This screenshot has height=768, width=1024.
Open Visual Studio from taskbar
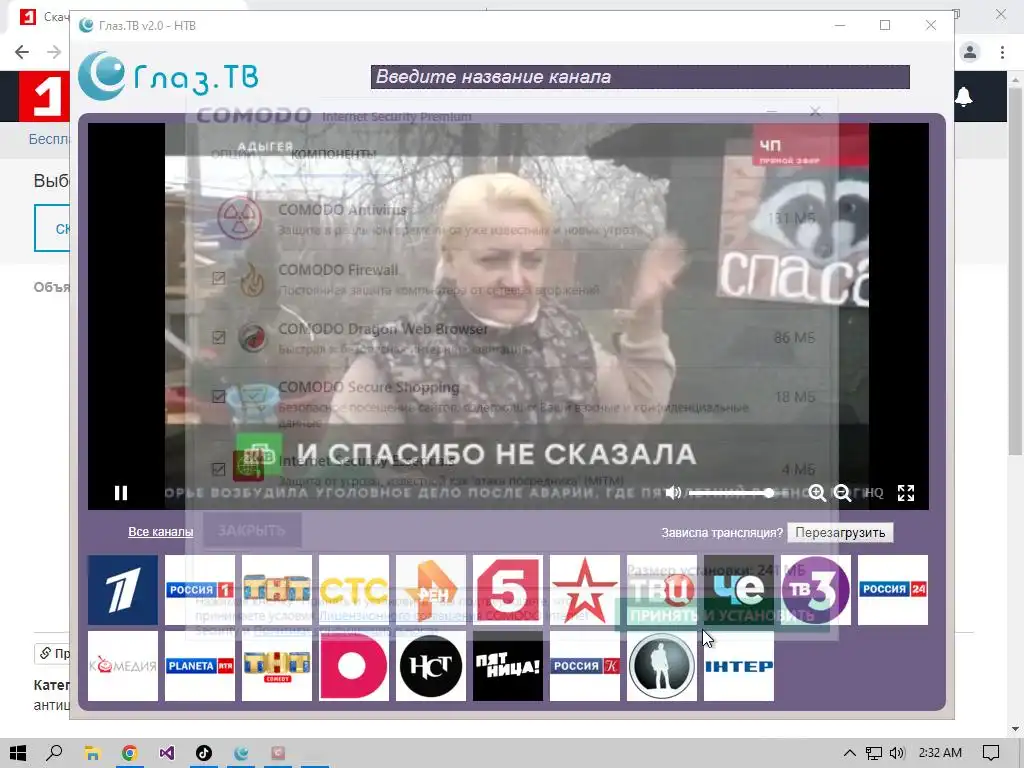tap(167, 753)
